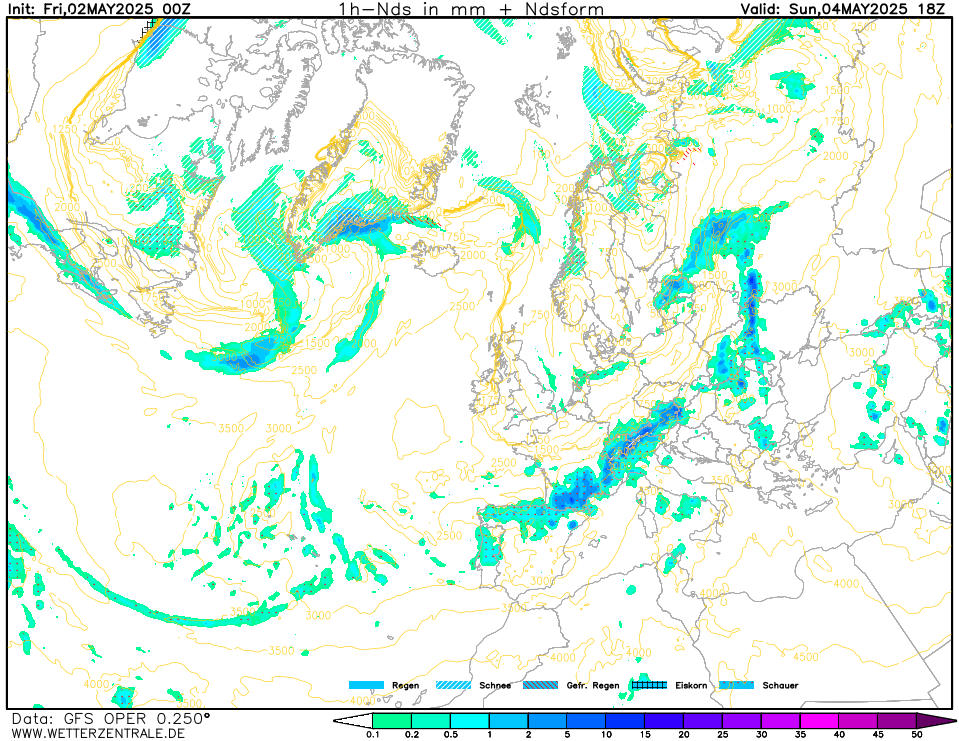959x741 pixels.
Task: Click the '30' color scale label
Action: [x=761, y=734]
